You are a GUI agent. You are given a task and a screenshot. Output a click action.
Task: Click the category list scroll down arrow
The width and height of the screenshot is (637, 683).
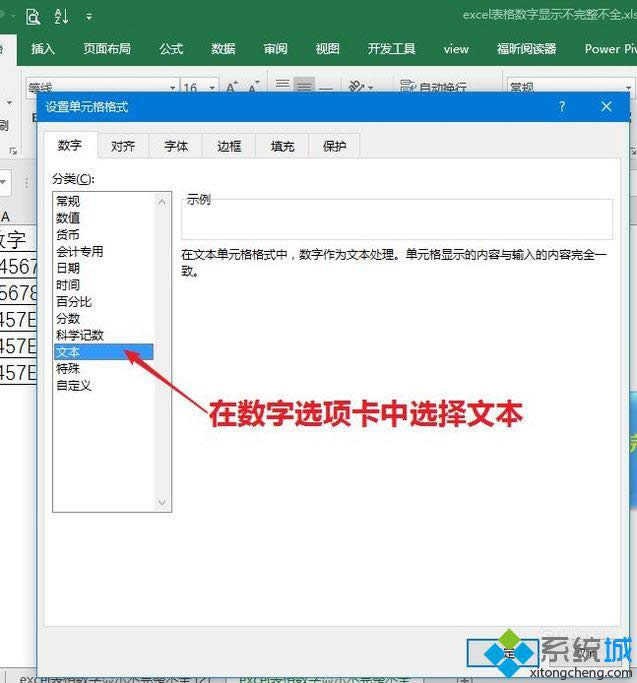click(x=162, y=502)
